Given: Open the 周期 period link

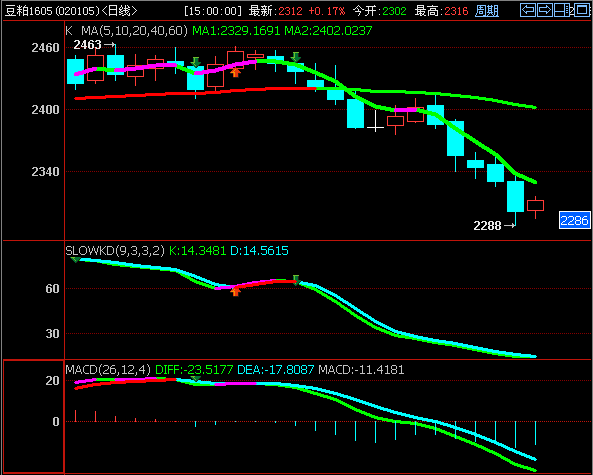Looking at the screenshot, I should click(487, 11).
